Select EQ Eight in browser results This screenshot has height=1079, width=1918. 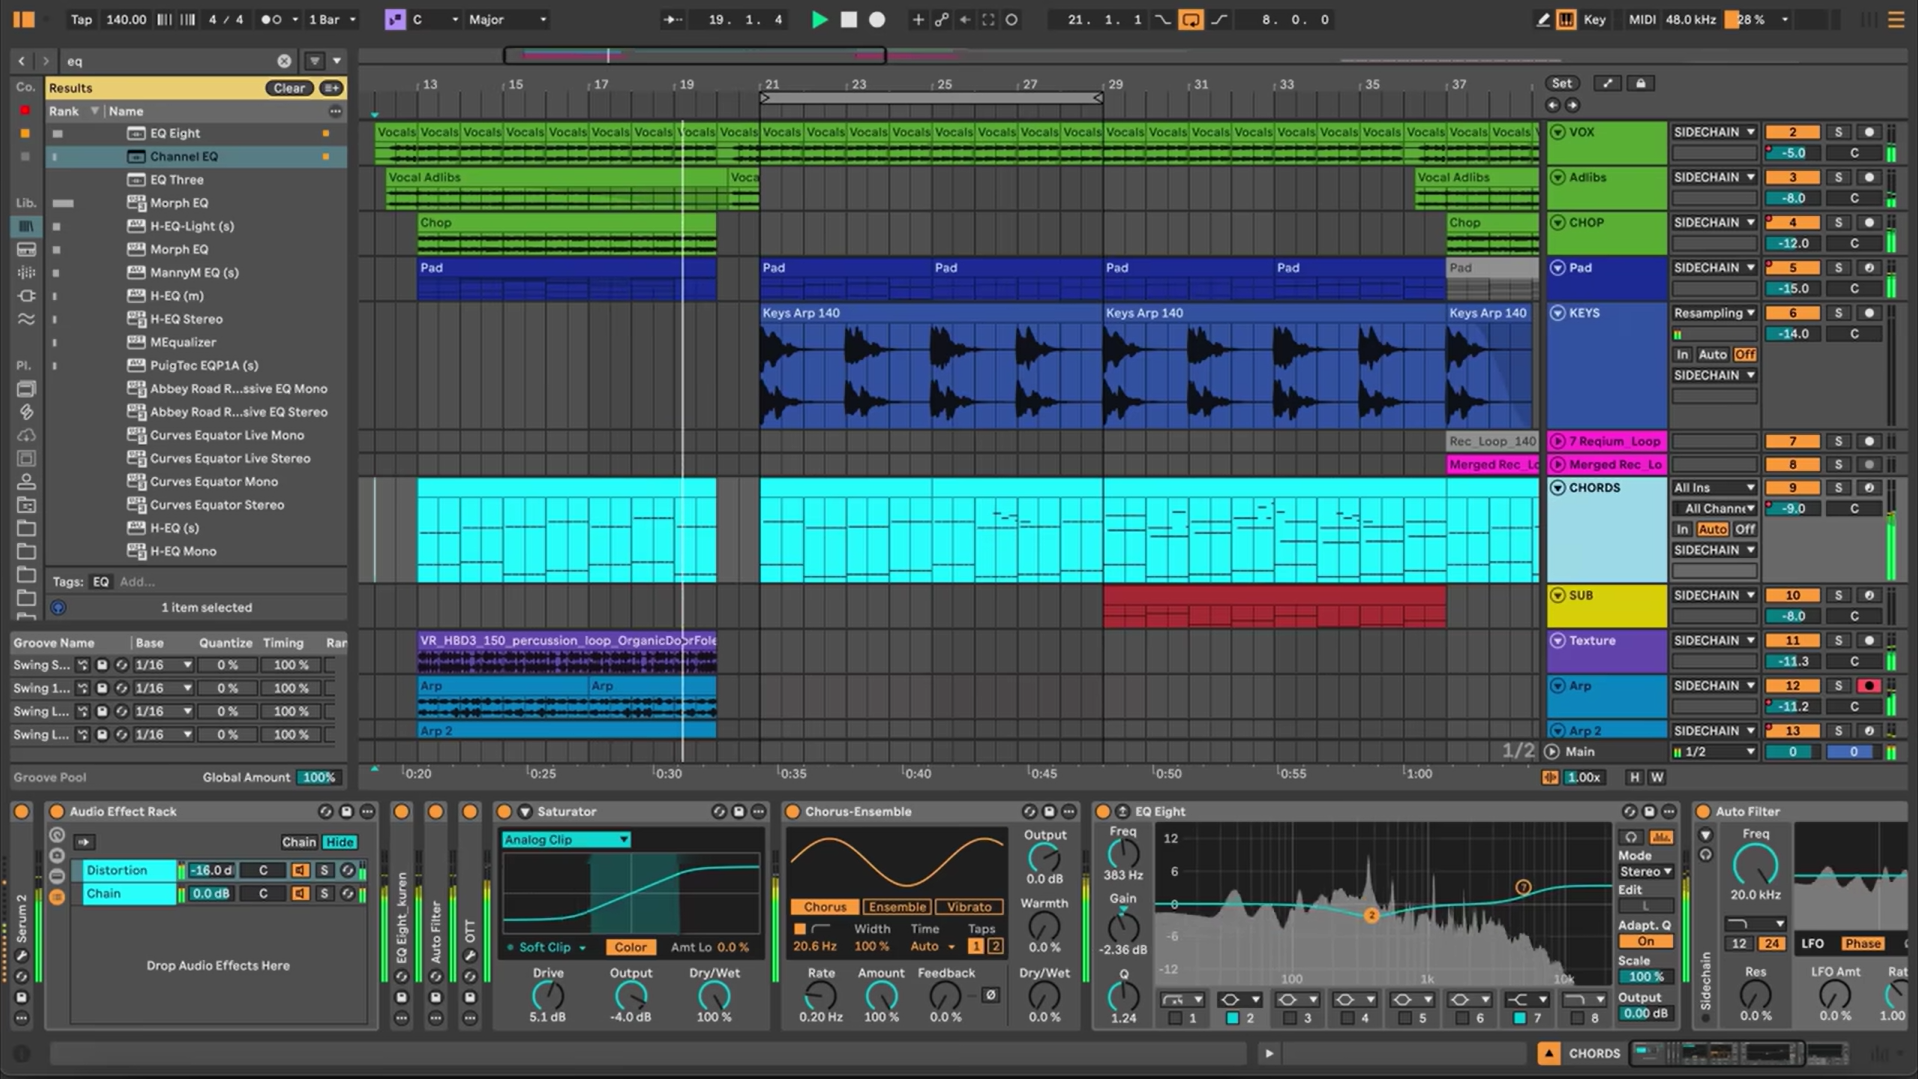tap(175, 133)
